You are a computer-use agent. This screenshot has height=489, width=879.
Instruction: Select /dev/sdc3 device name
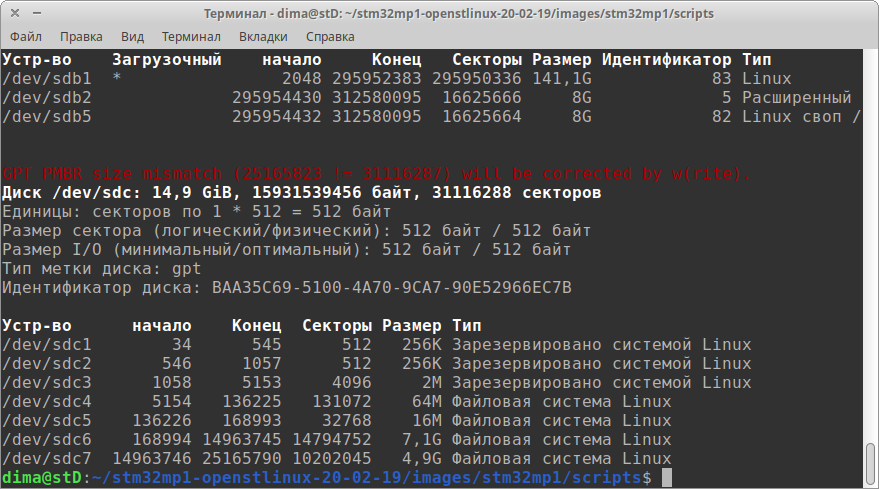[47, 382]
